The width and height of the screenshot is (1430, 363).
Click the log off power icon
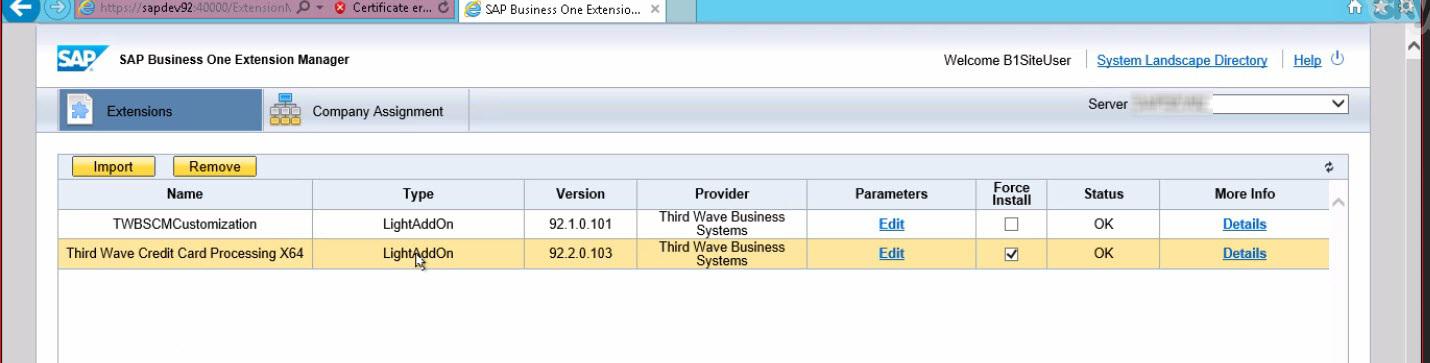pyautogui.click(x=1337, y=60)
